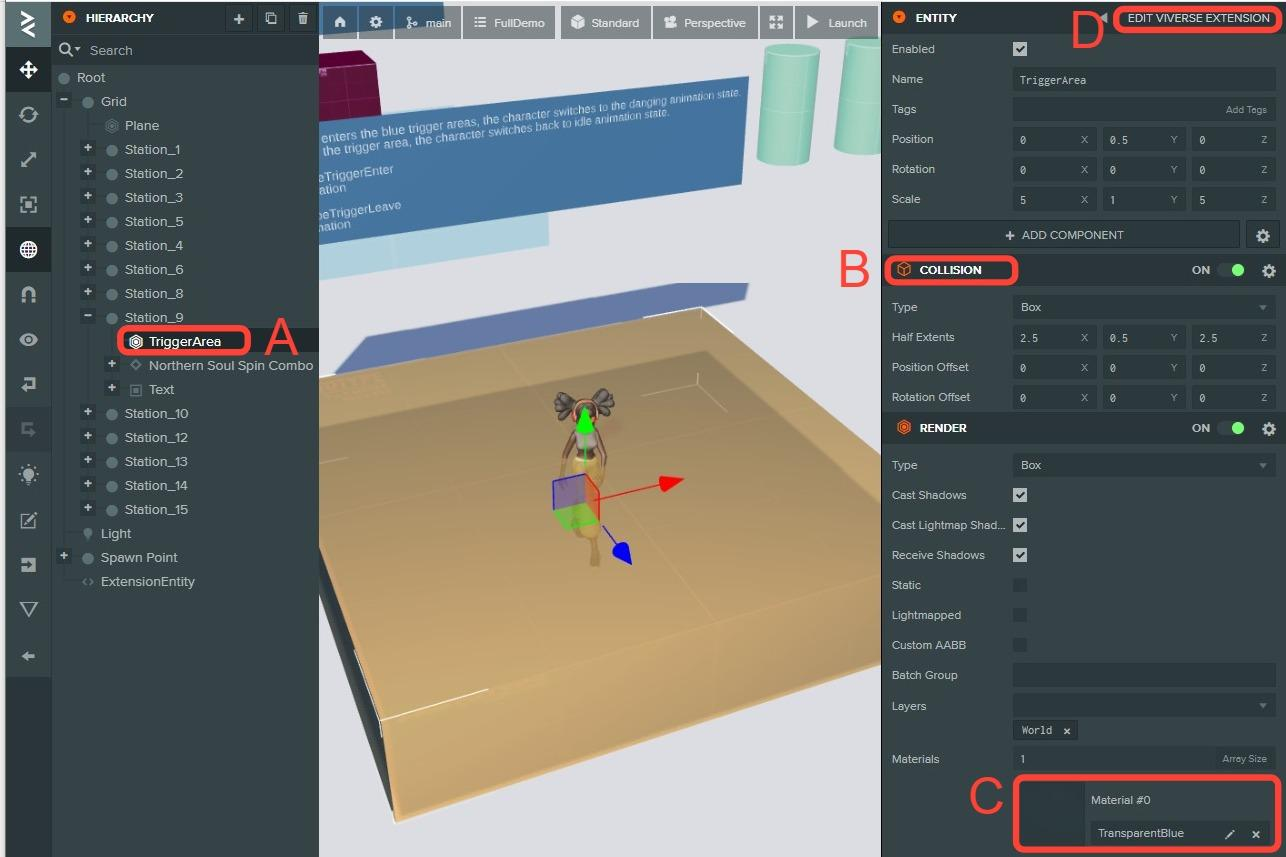
Task: Delete entity using the hierarchy trash icon
Action: click(x=303, y=19)
